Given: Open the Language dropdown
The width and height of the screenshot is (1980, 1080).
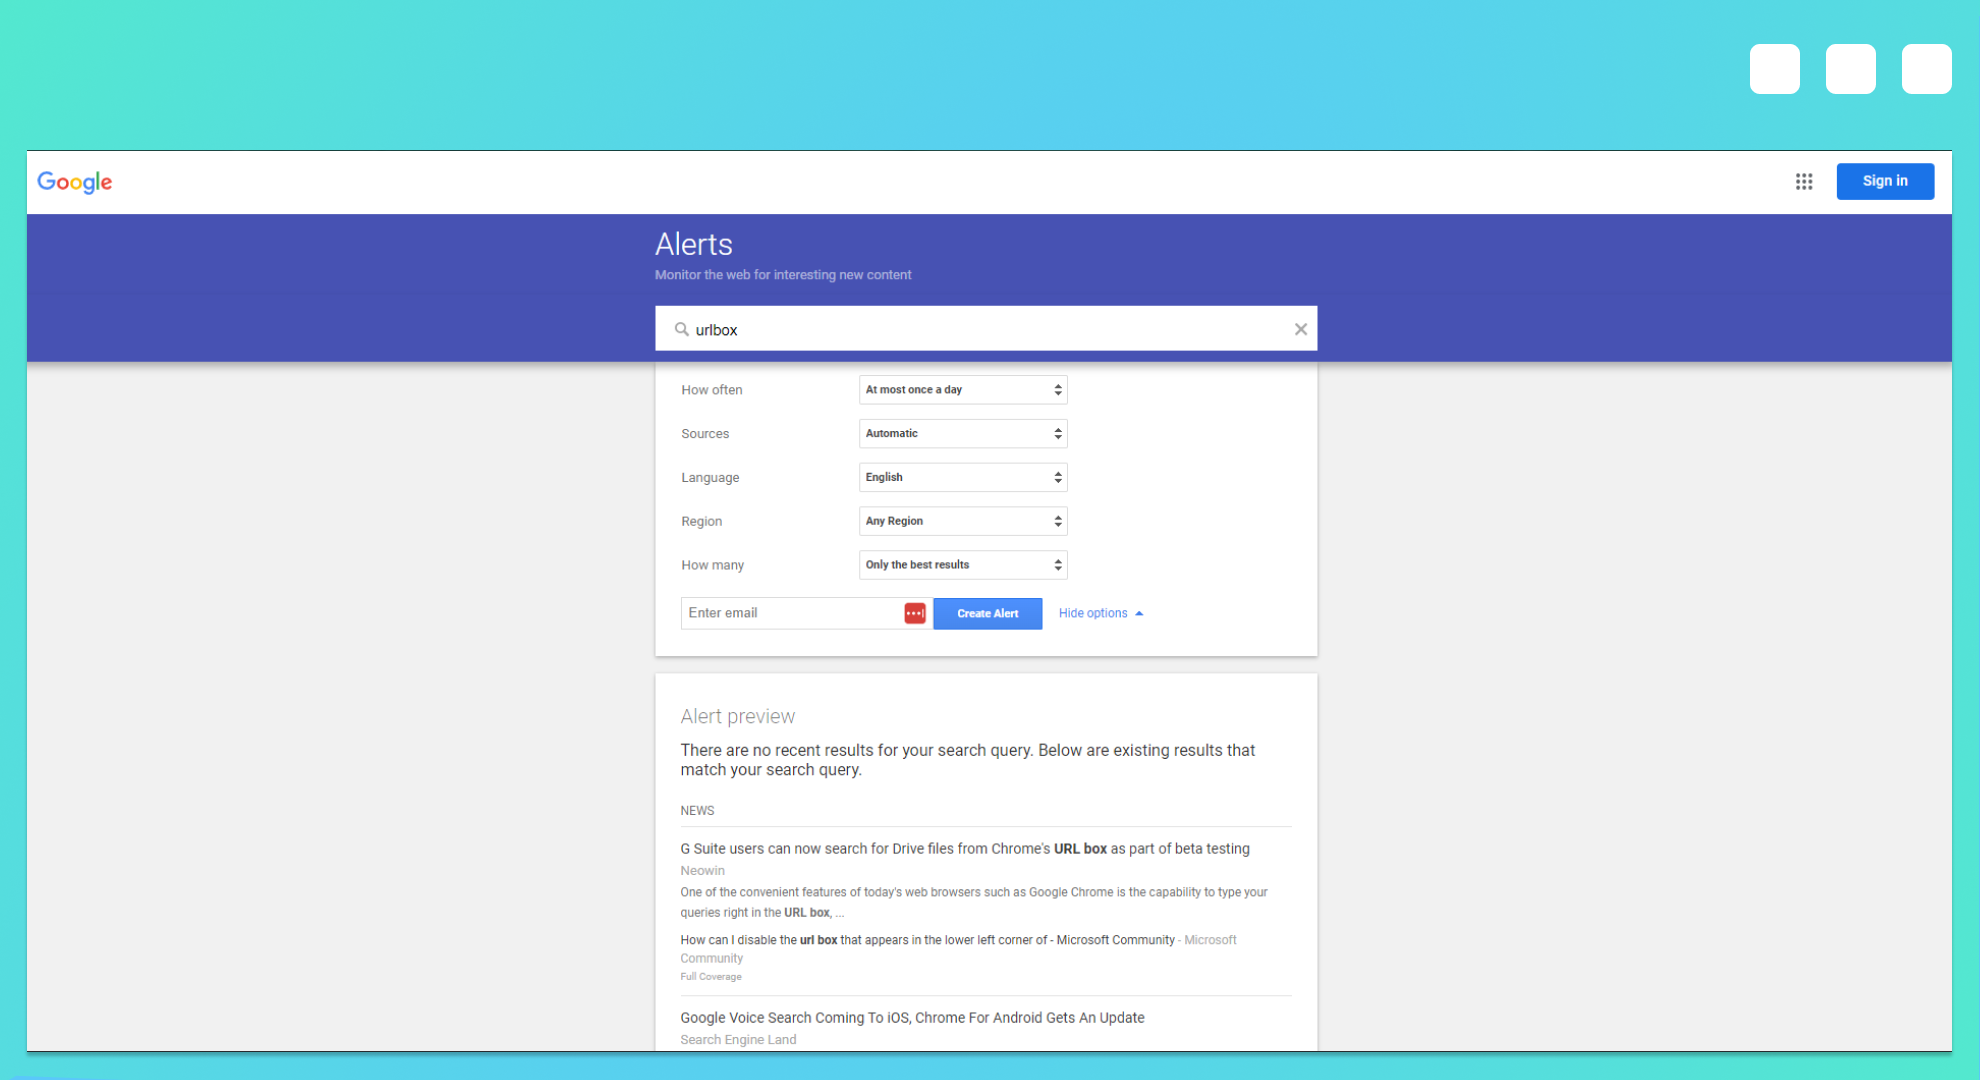Looking at the screenshot, I should click(962, 478).
